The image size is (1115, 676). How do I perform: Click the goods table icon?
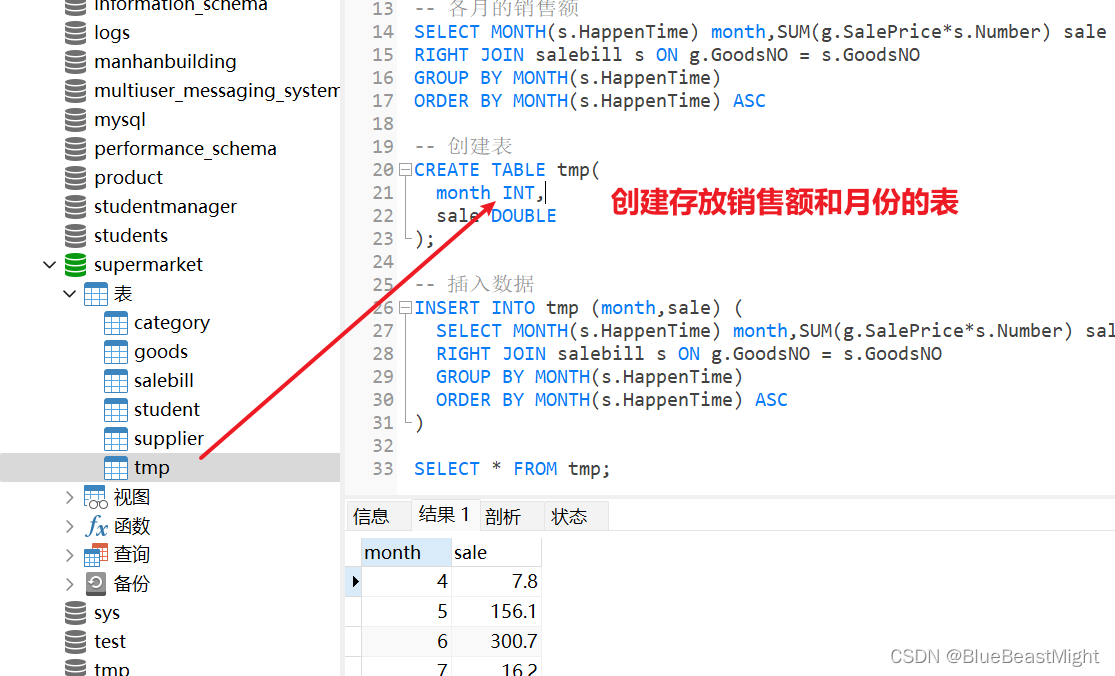coord(116,352)
